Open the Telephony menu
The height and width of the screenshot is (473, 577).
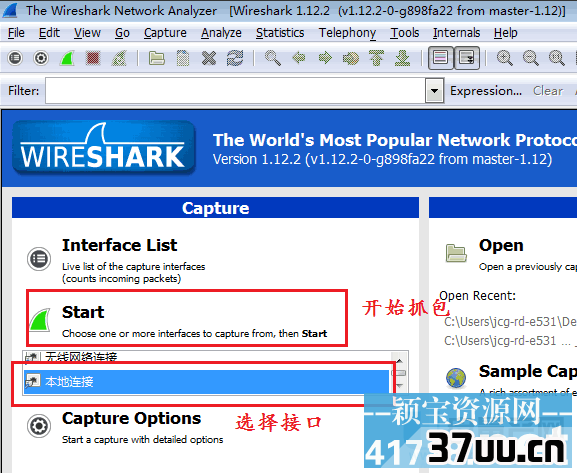(347, 33)
